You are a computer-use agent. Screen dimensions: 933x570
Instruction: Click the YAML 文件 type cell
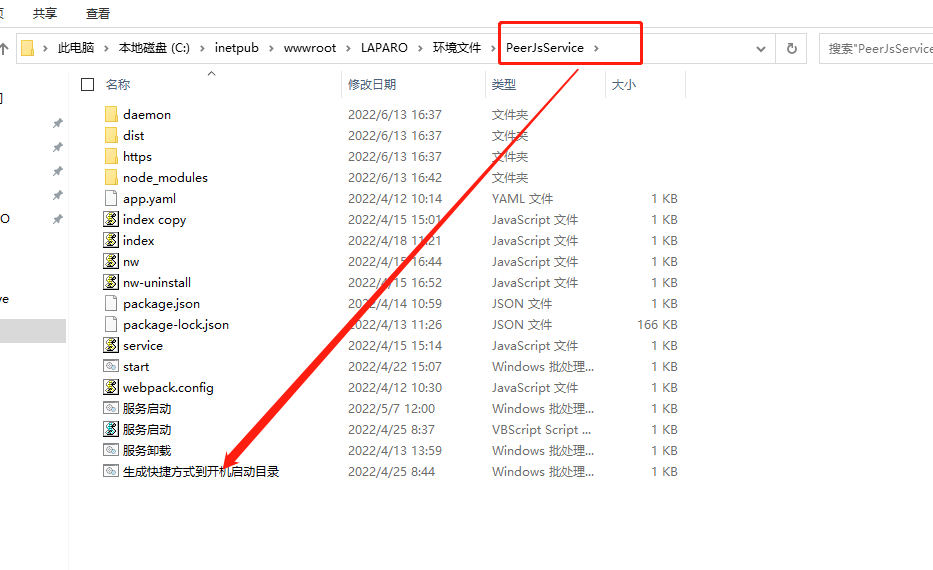coord(522,198)
